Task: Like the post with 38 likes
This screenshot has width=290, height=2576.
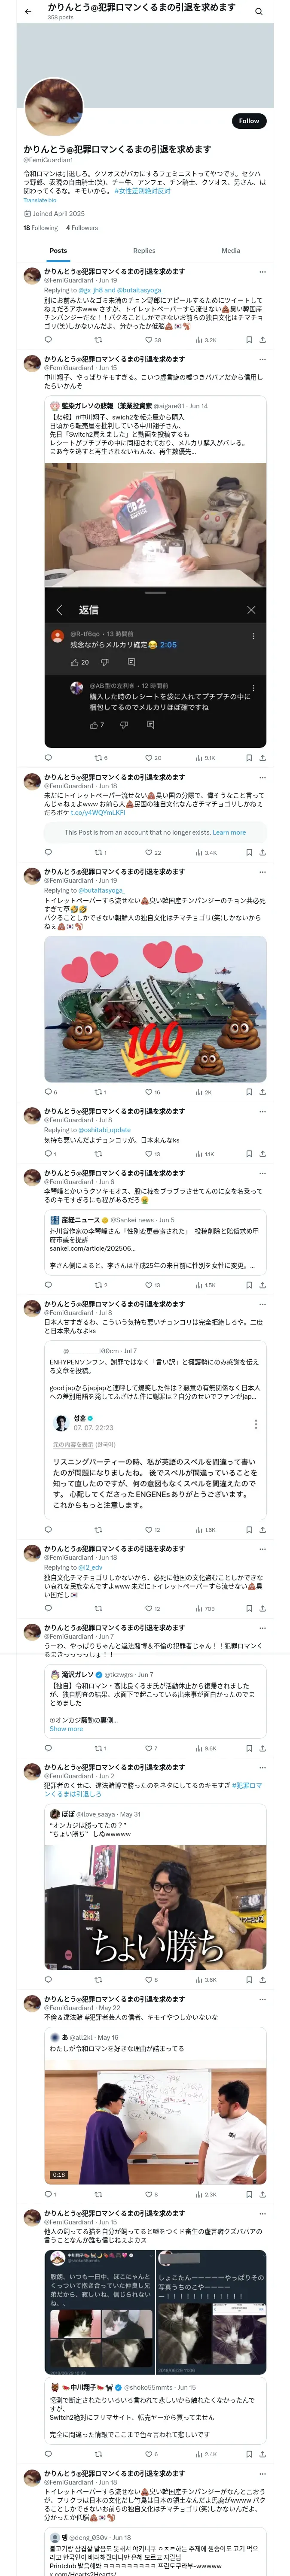Action: pos(152,340)
